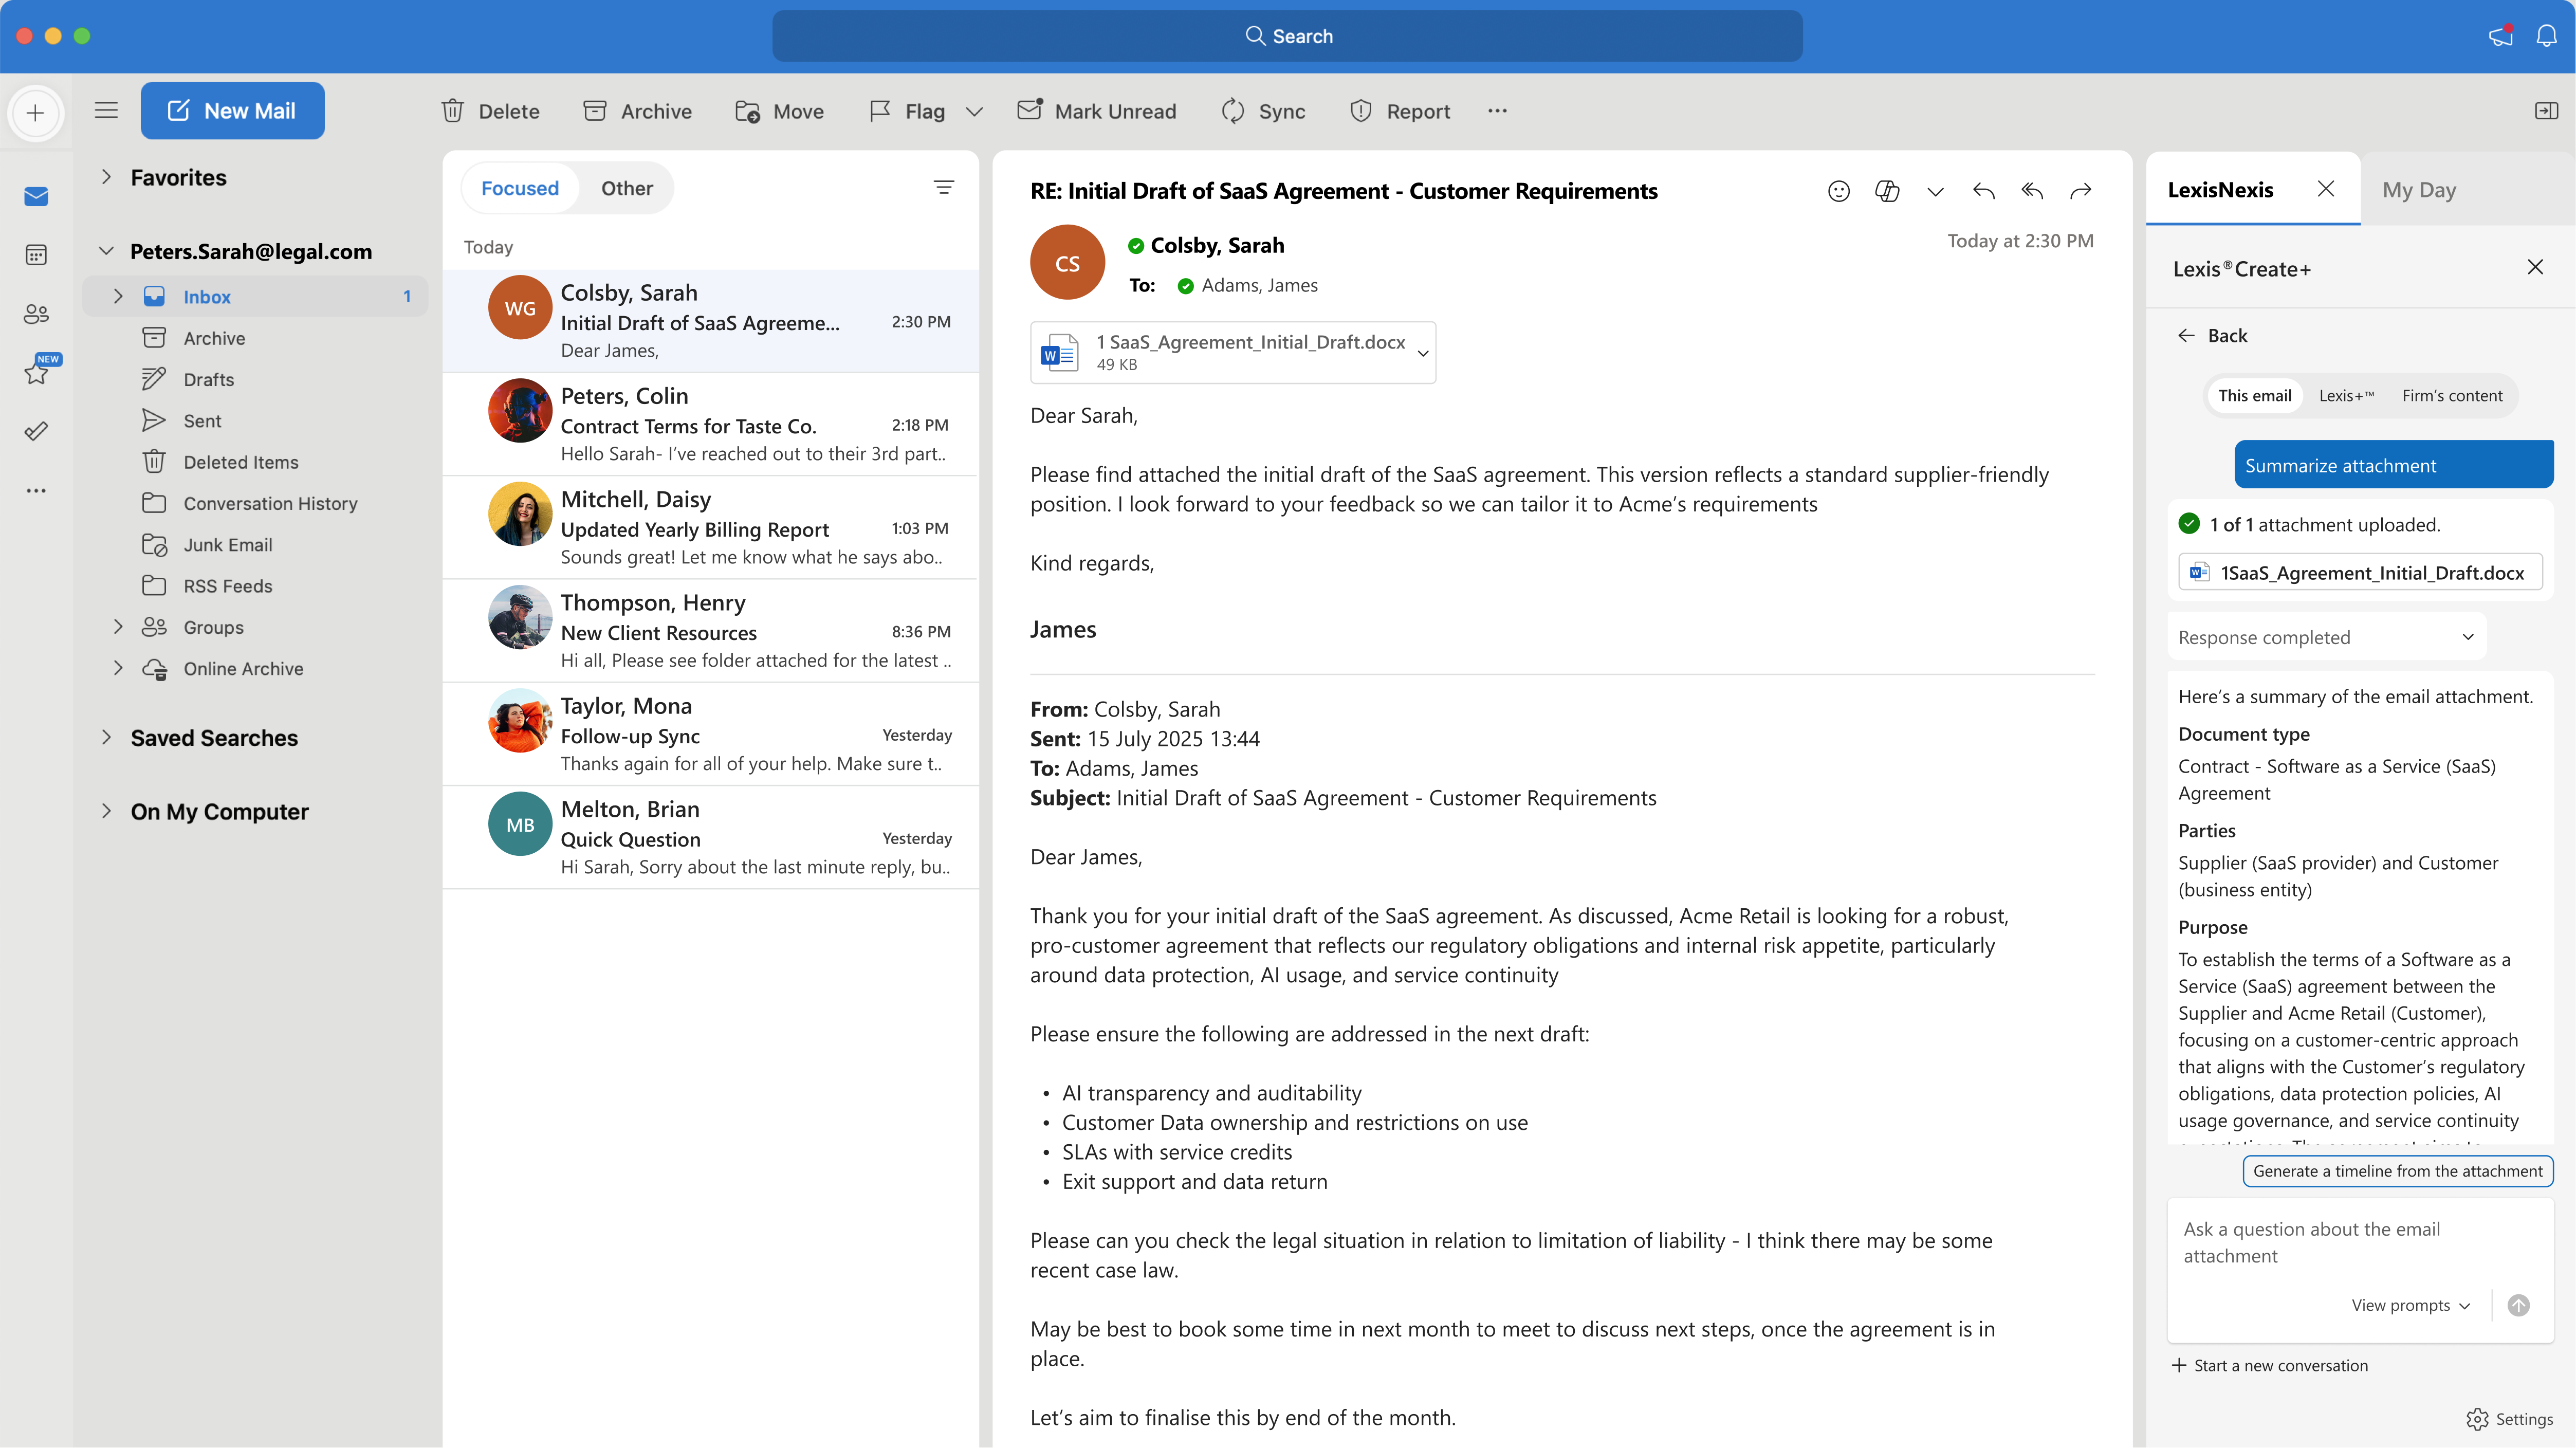Viewport: 2576px width, 1448px height.
Task: Select the Lexis+ toggle option
Action: (2345, 396)
